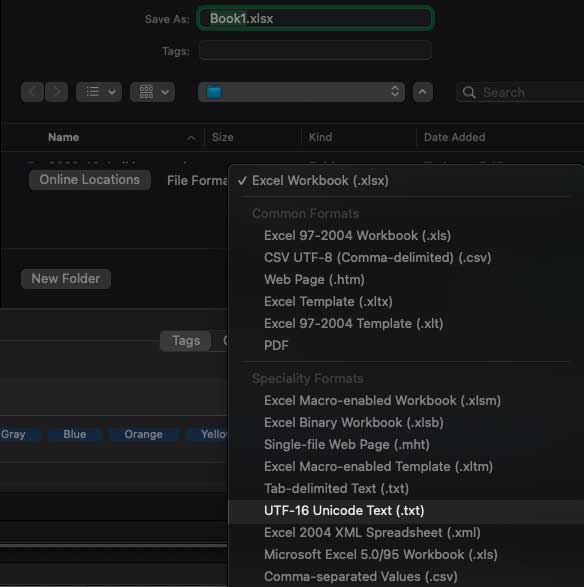Switch to the Tags tab in background window

[186, 341]
